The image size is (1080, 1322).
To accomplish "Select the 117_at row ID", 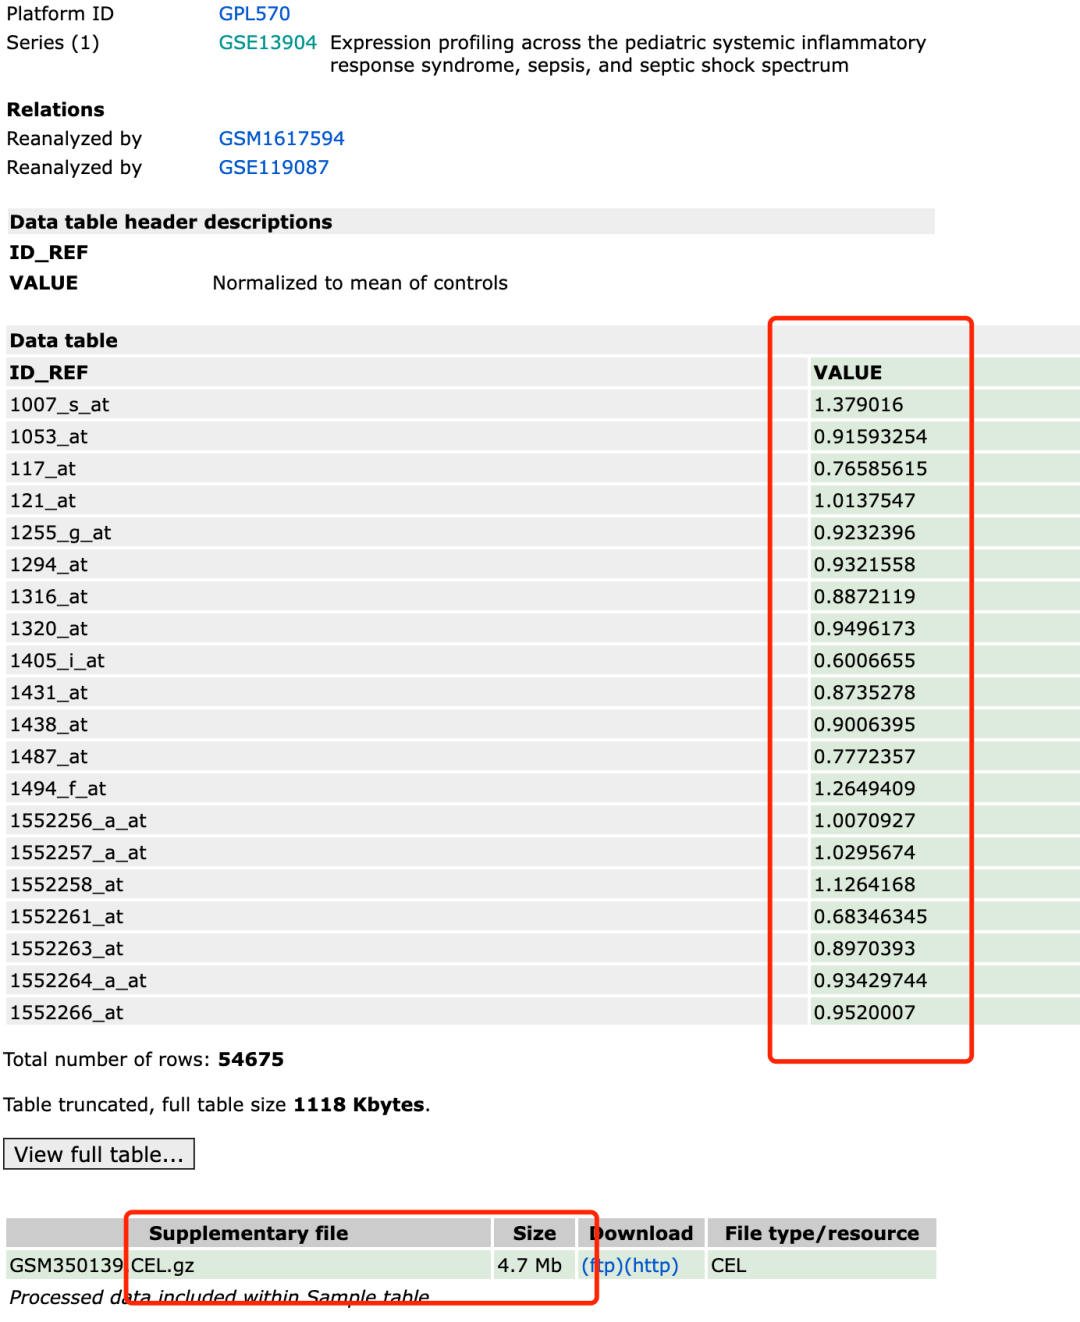I will (x=43, y=469).
